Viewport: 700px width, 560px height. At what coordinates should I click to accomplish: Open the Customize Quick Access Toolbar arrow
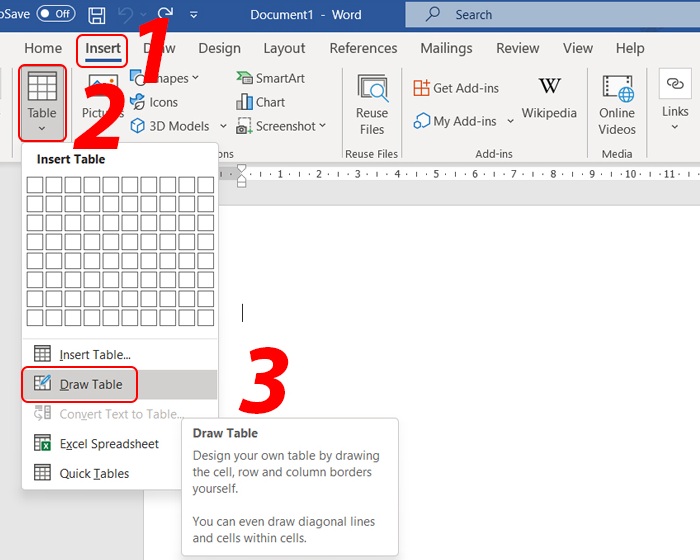coord(193,15)
